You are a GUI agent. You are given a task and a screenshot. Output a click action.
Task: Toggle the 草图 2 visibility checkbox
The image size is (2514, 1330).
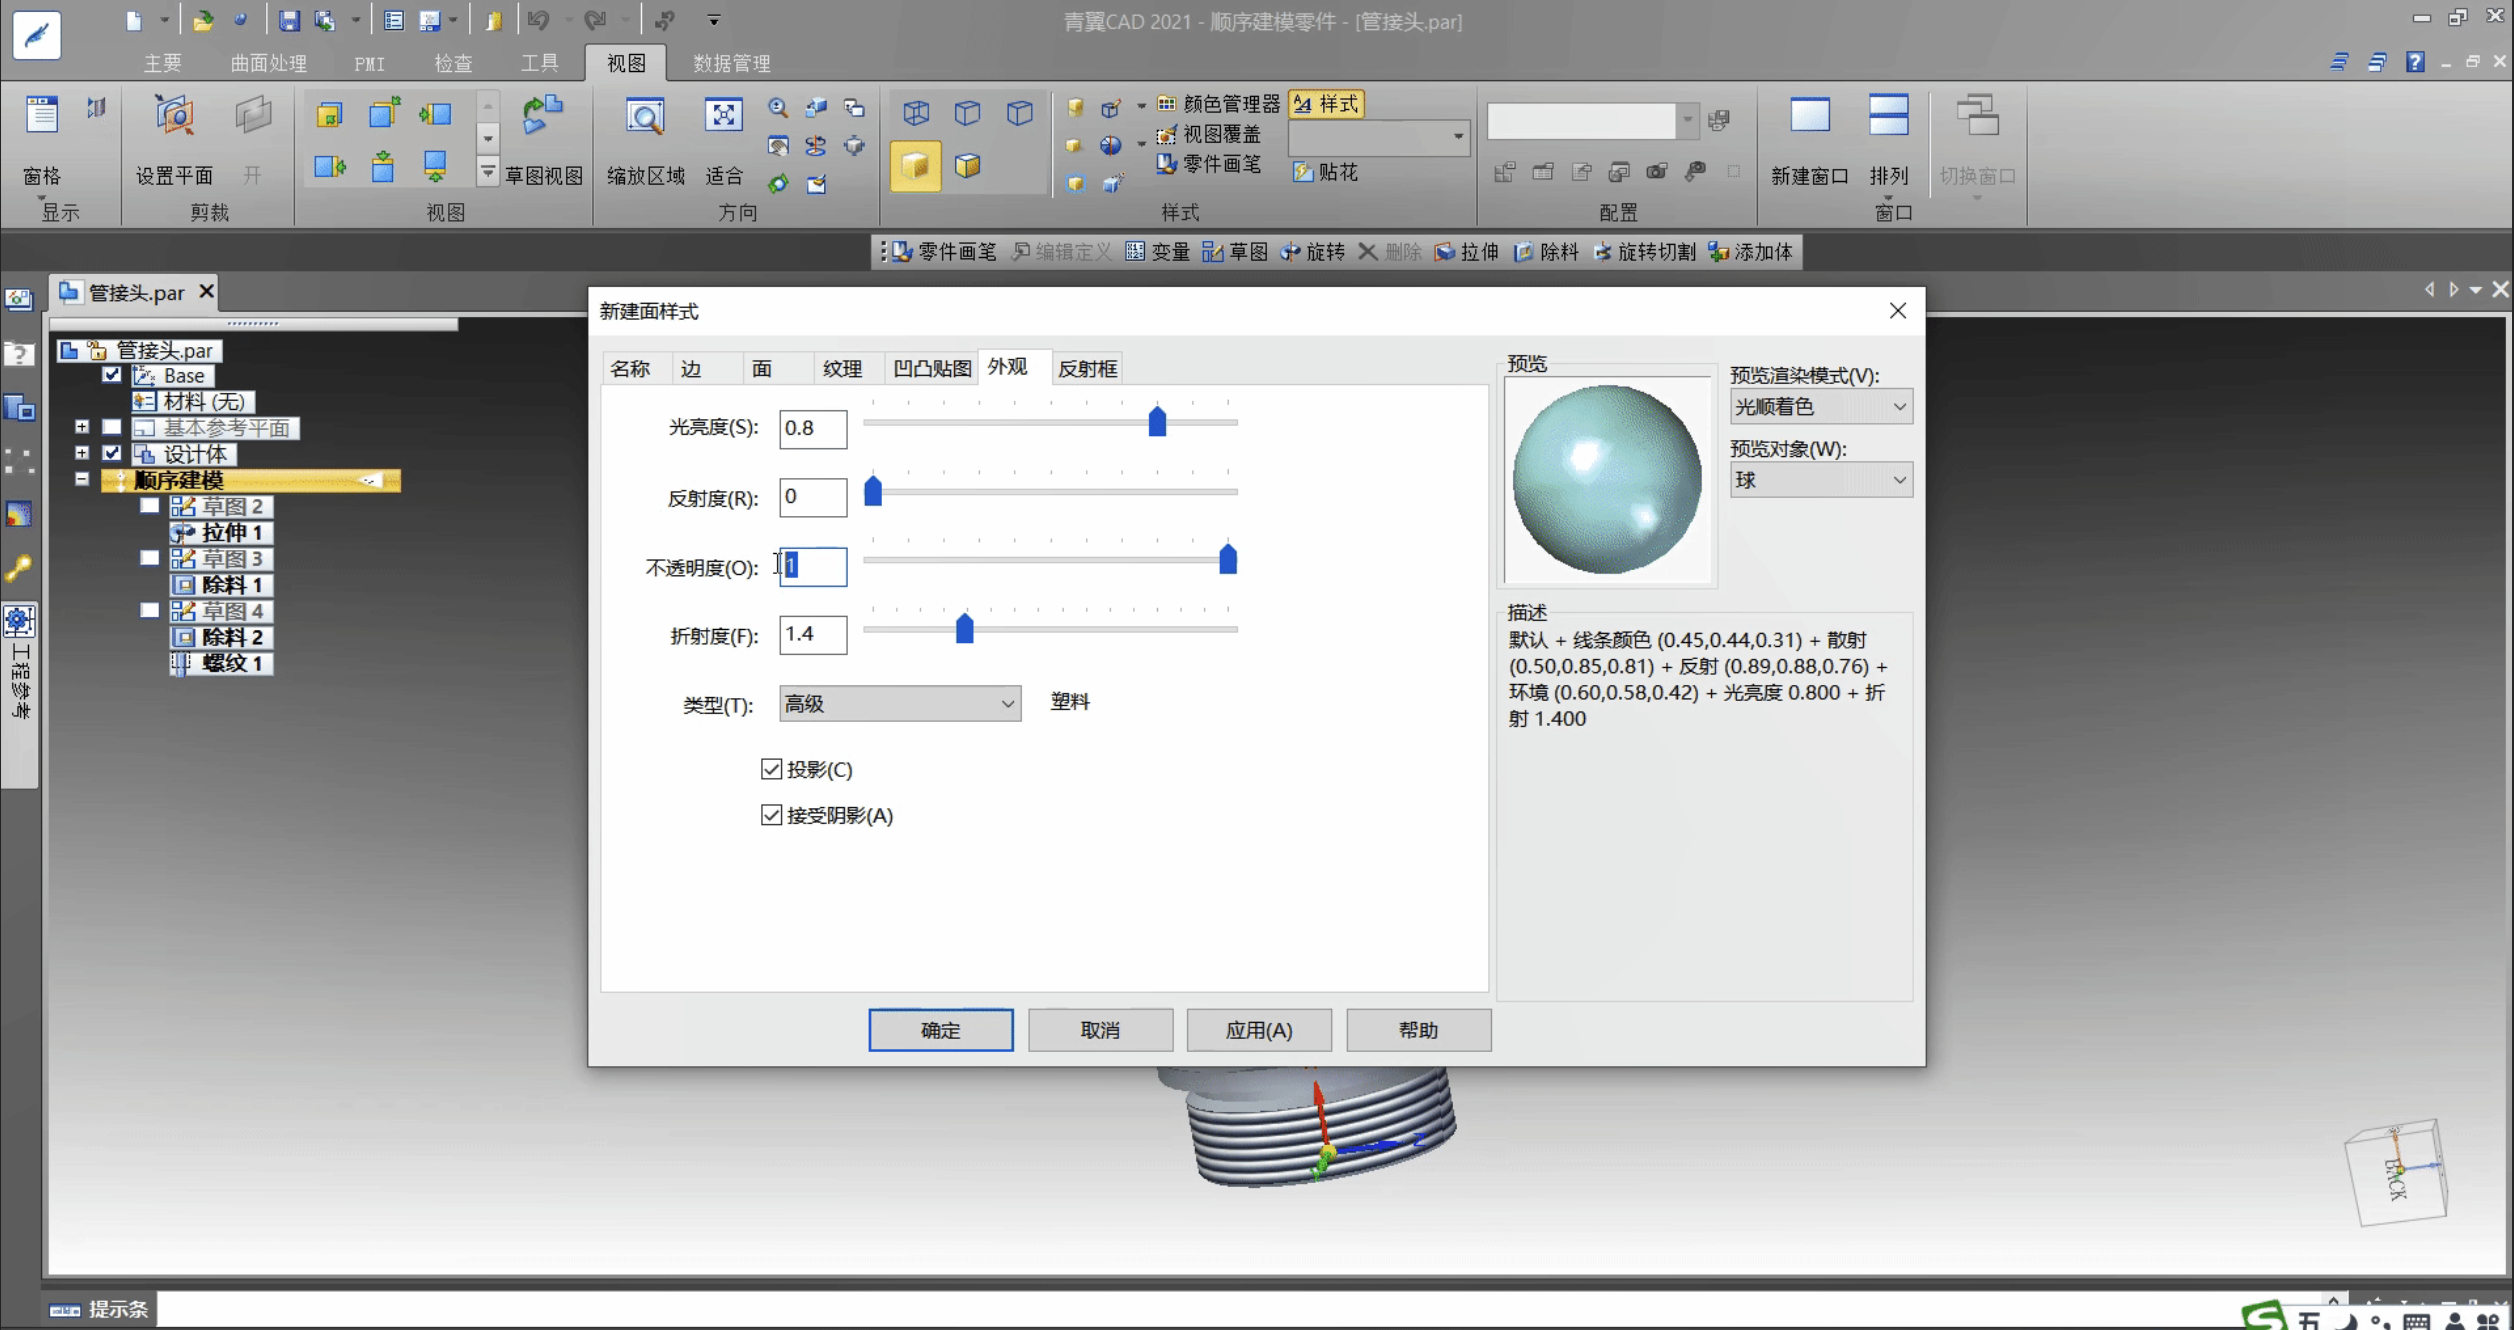(x=149, y=506)
